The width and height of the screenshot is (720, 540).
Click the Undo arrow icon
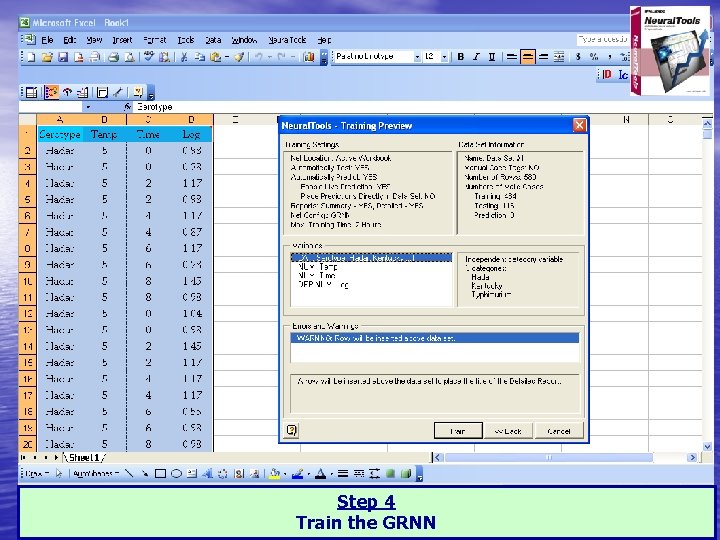[x=259, y=57]
